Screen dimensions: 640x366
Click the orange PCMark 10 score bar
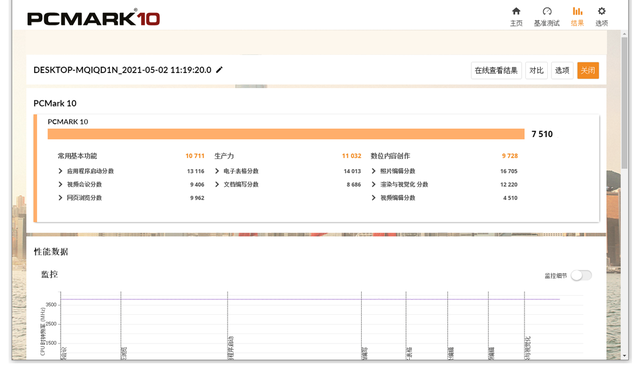(286, 134)
